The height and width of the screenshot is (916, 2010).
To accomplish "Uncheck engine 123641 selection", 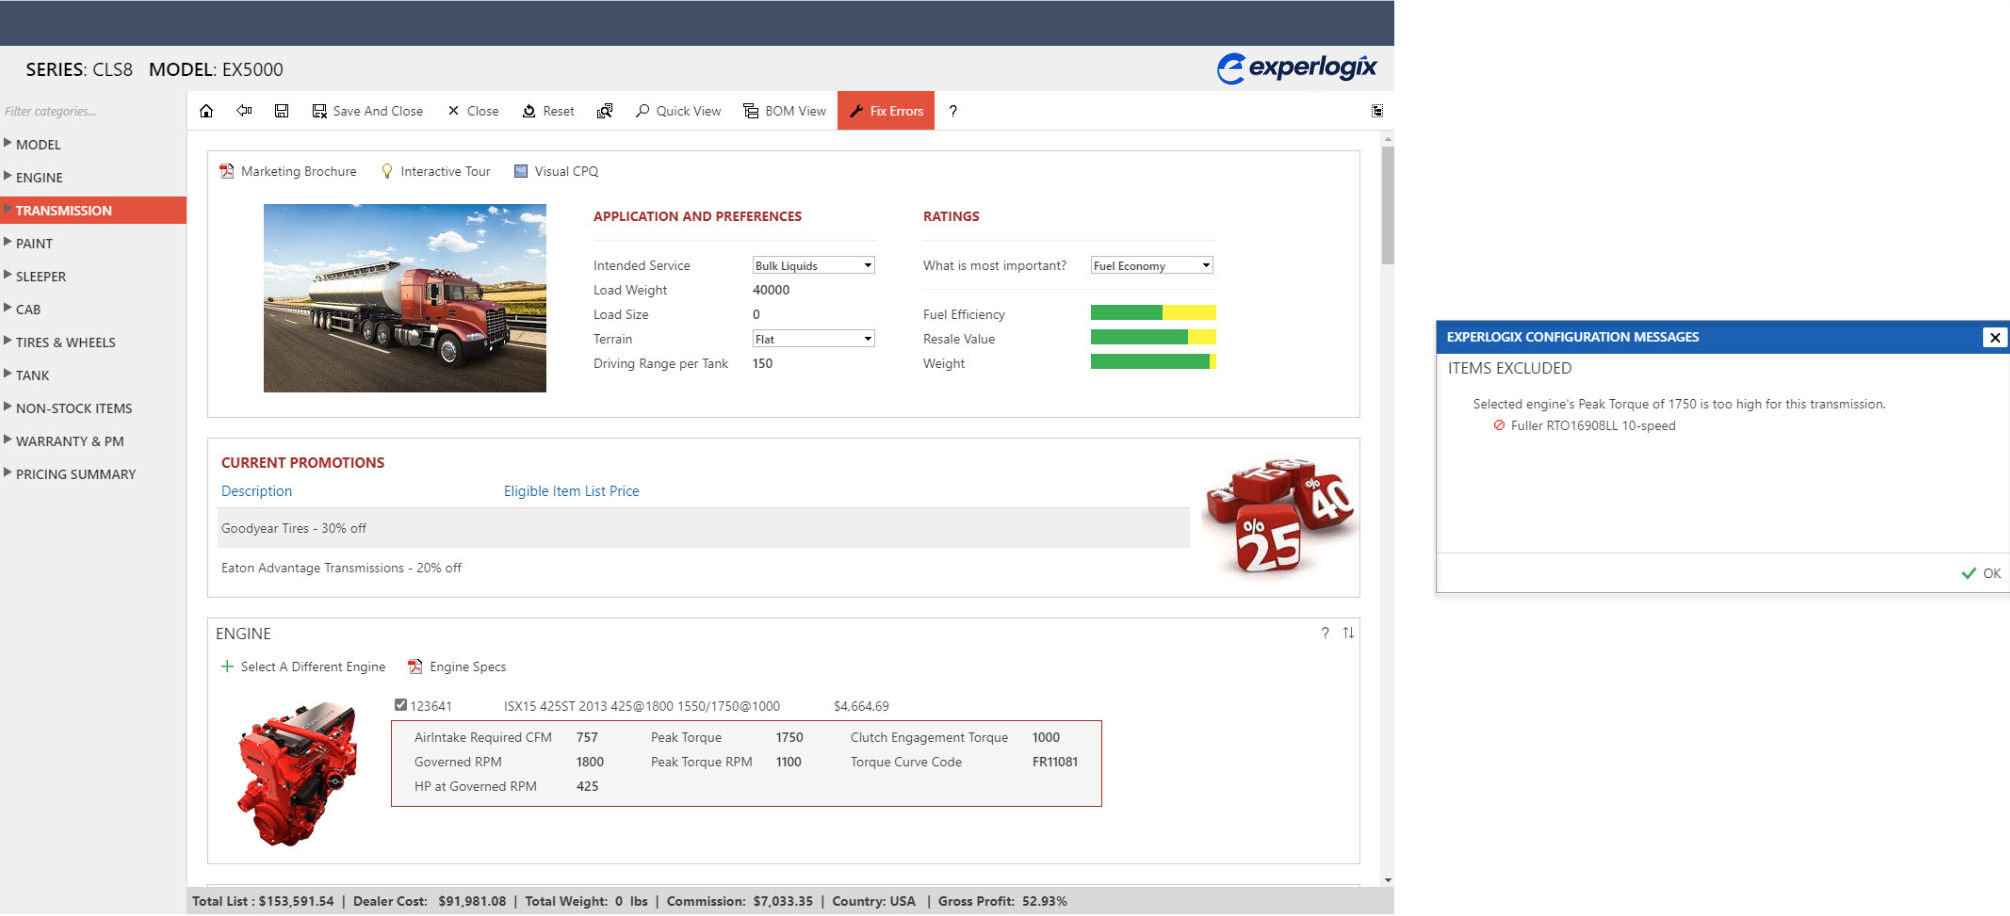I will click(x=400, y=705).
